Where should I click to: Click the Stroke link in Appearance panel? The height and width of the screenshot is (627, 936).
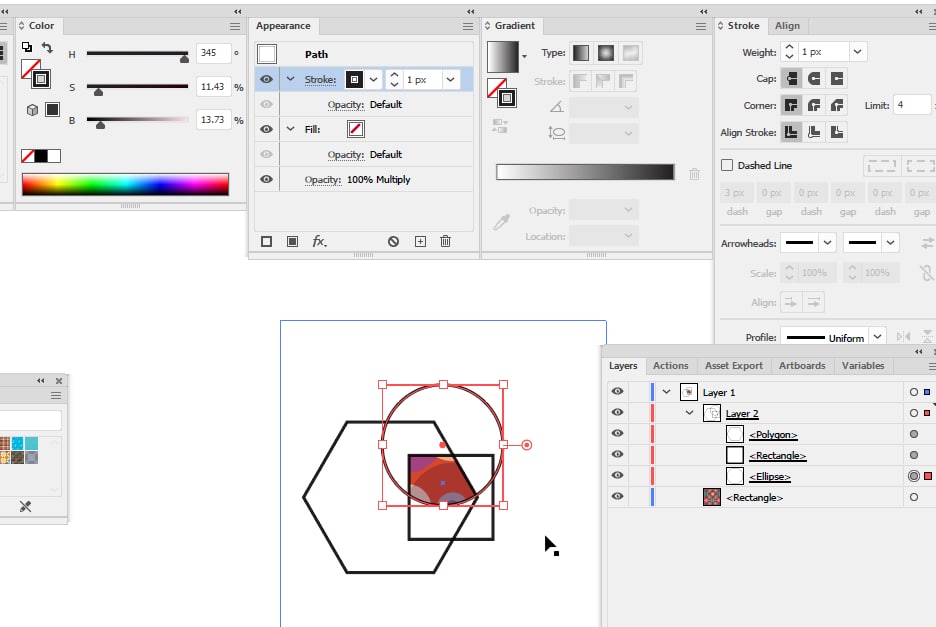coord(320,79)
